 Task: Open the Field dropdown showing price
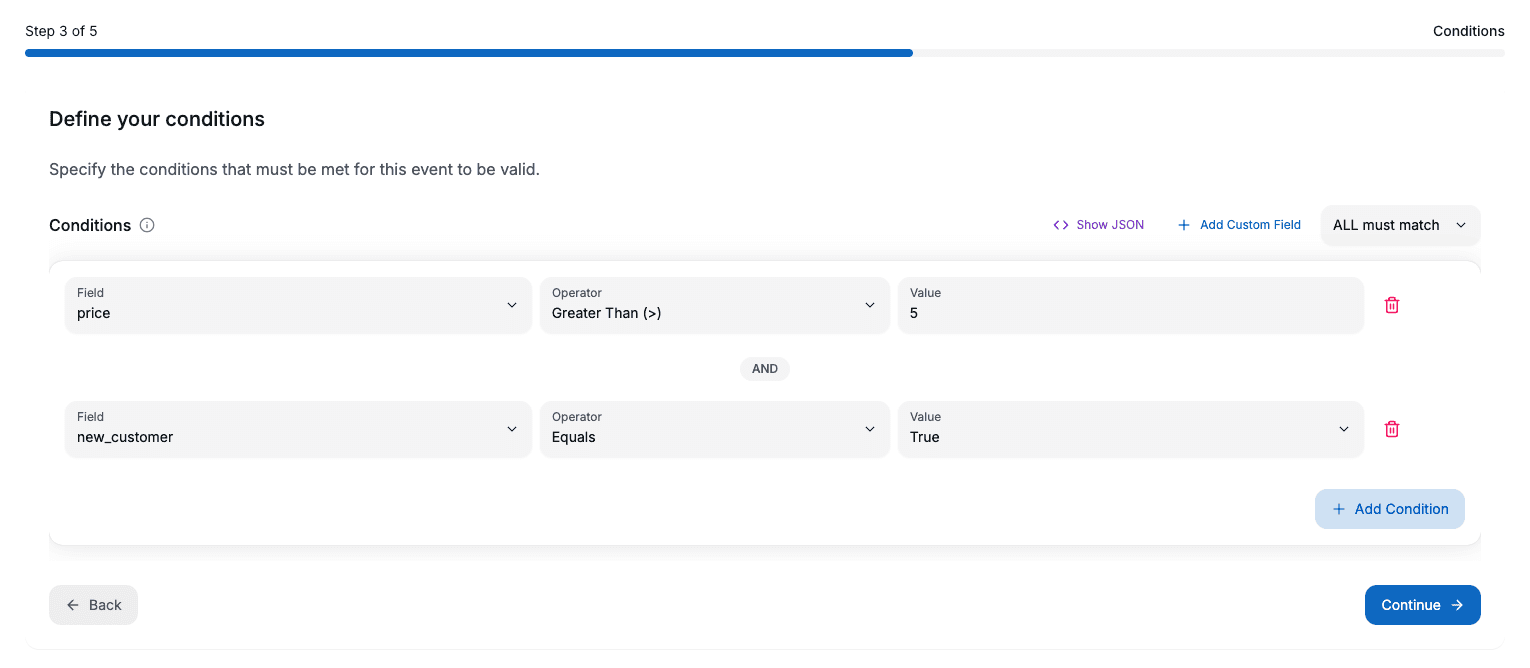click(298, 305)
